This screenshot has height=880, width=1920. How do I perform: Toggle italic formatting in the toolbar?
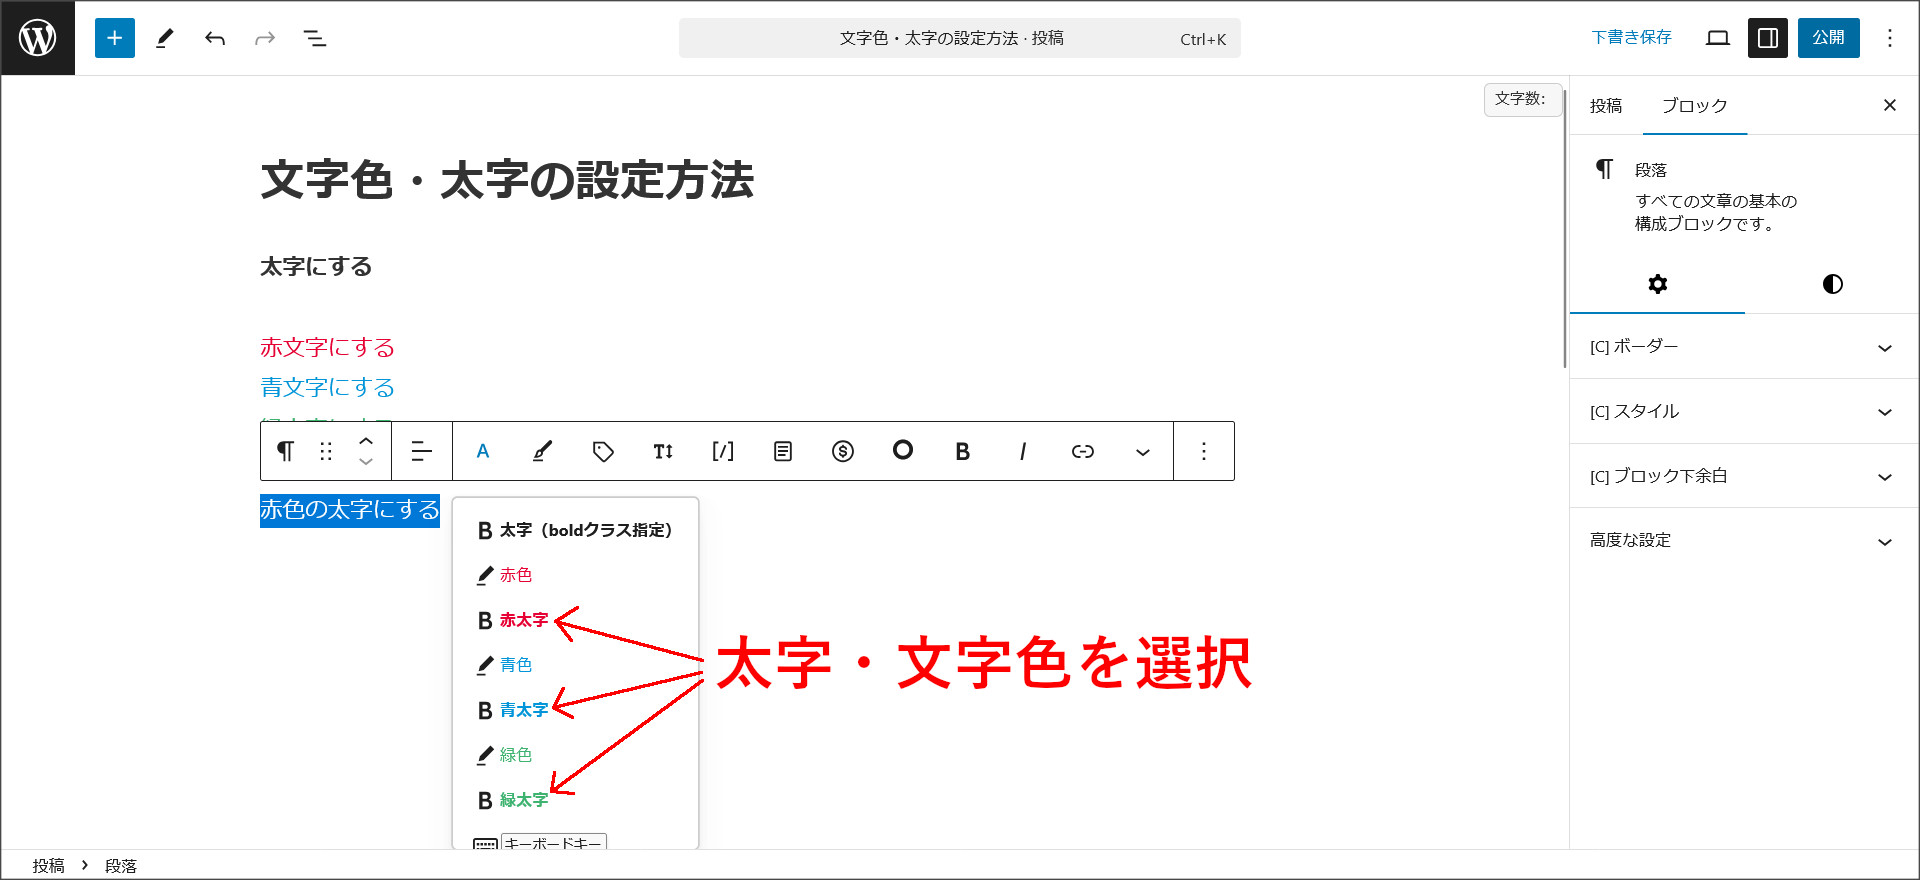click(x=1023, y=451)
